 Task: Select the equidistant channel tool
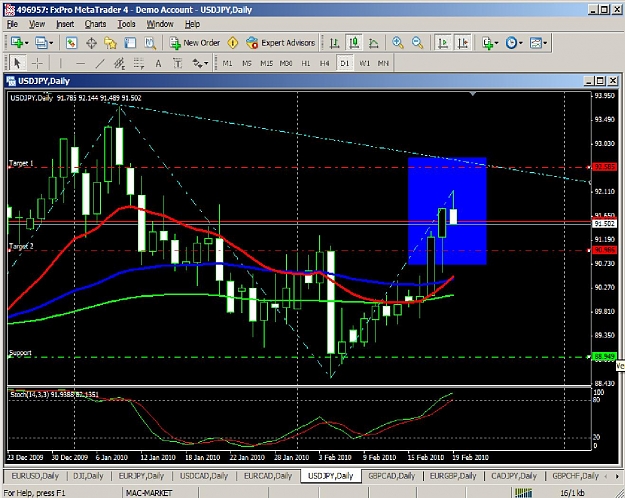pos(119,63)
